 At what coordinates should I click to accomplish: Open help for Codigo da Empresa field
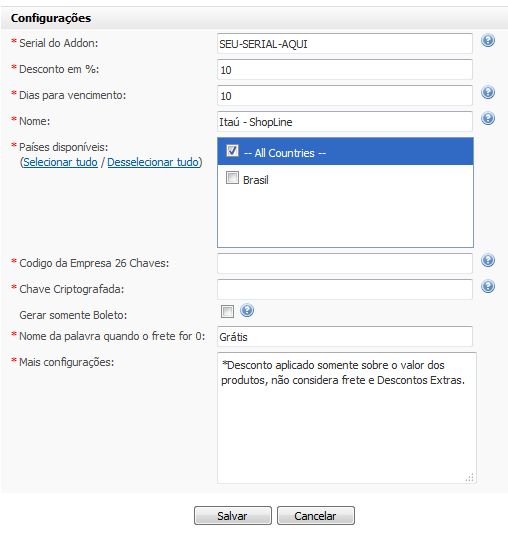pyautogui.click(x=488, y=260)
